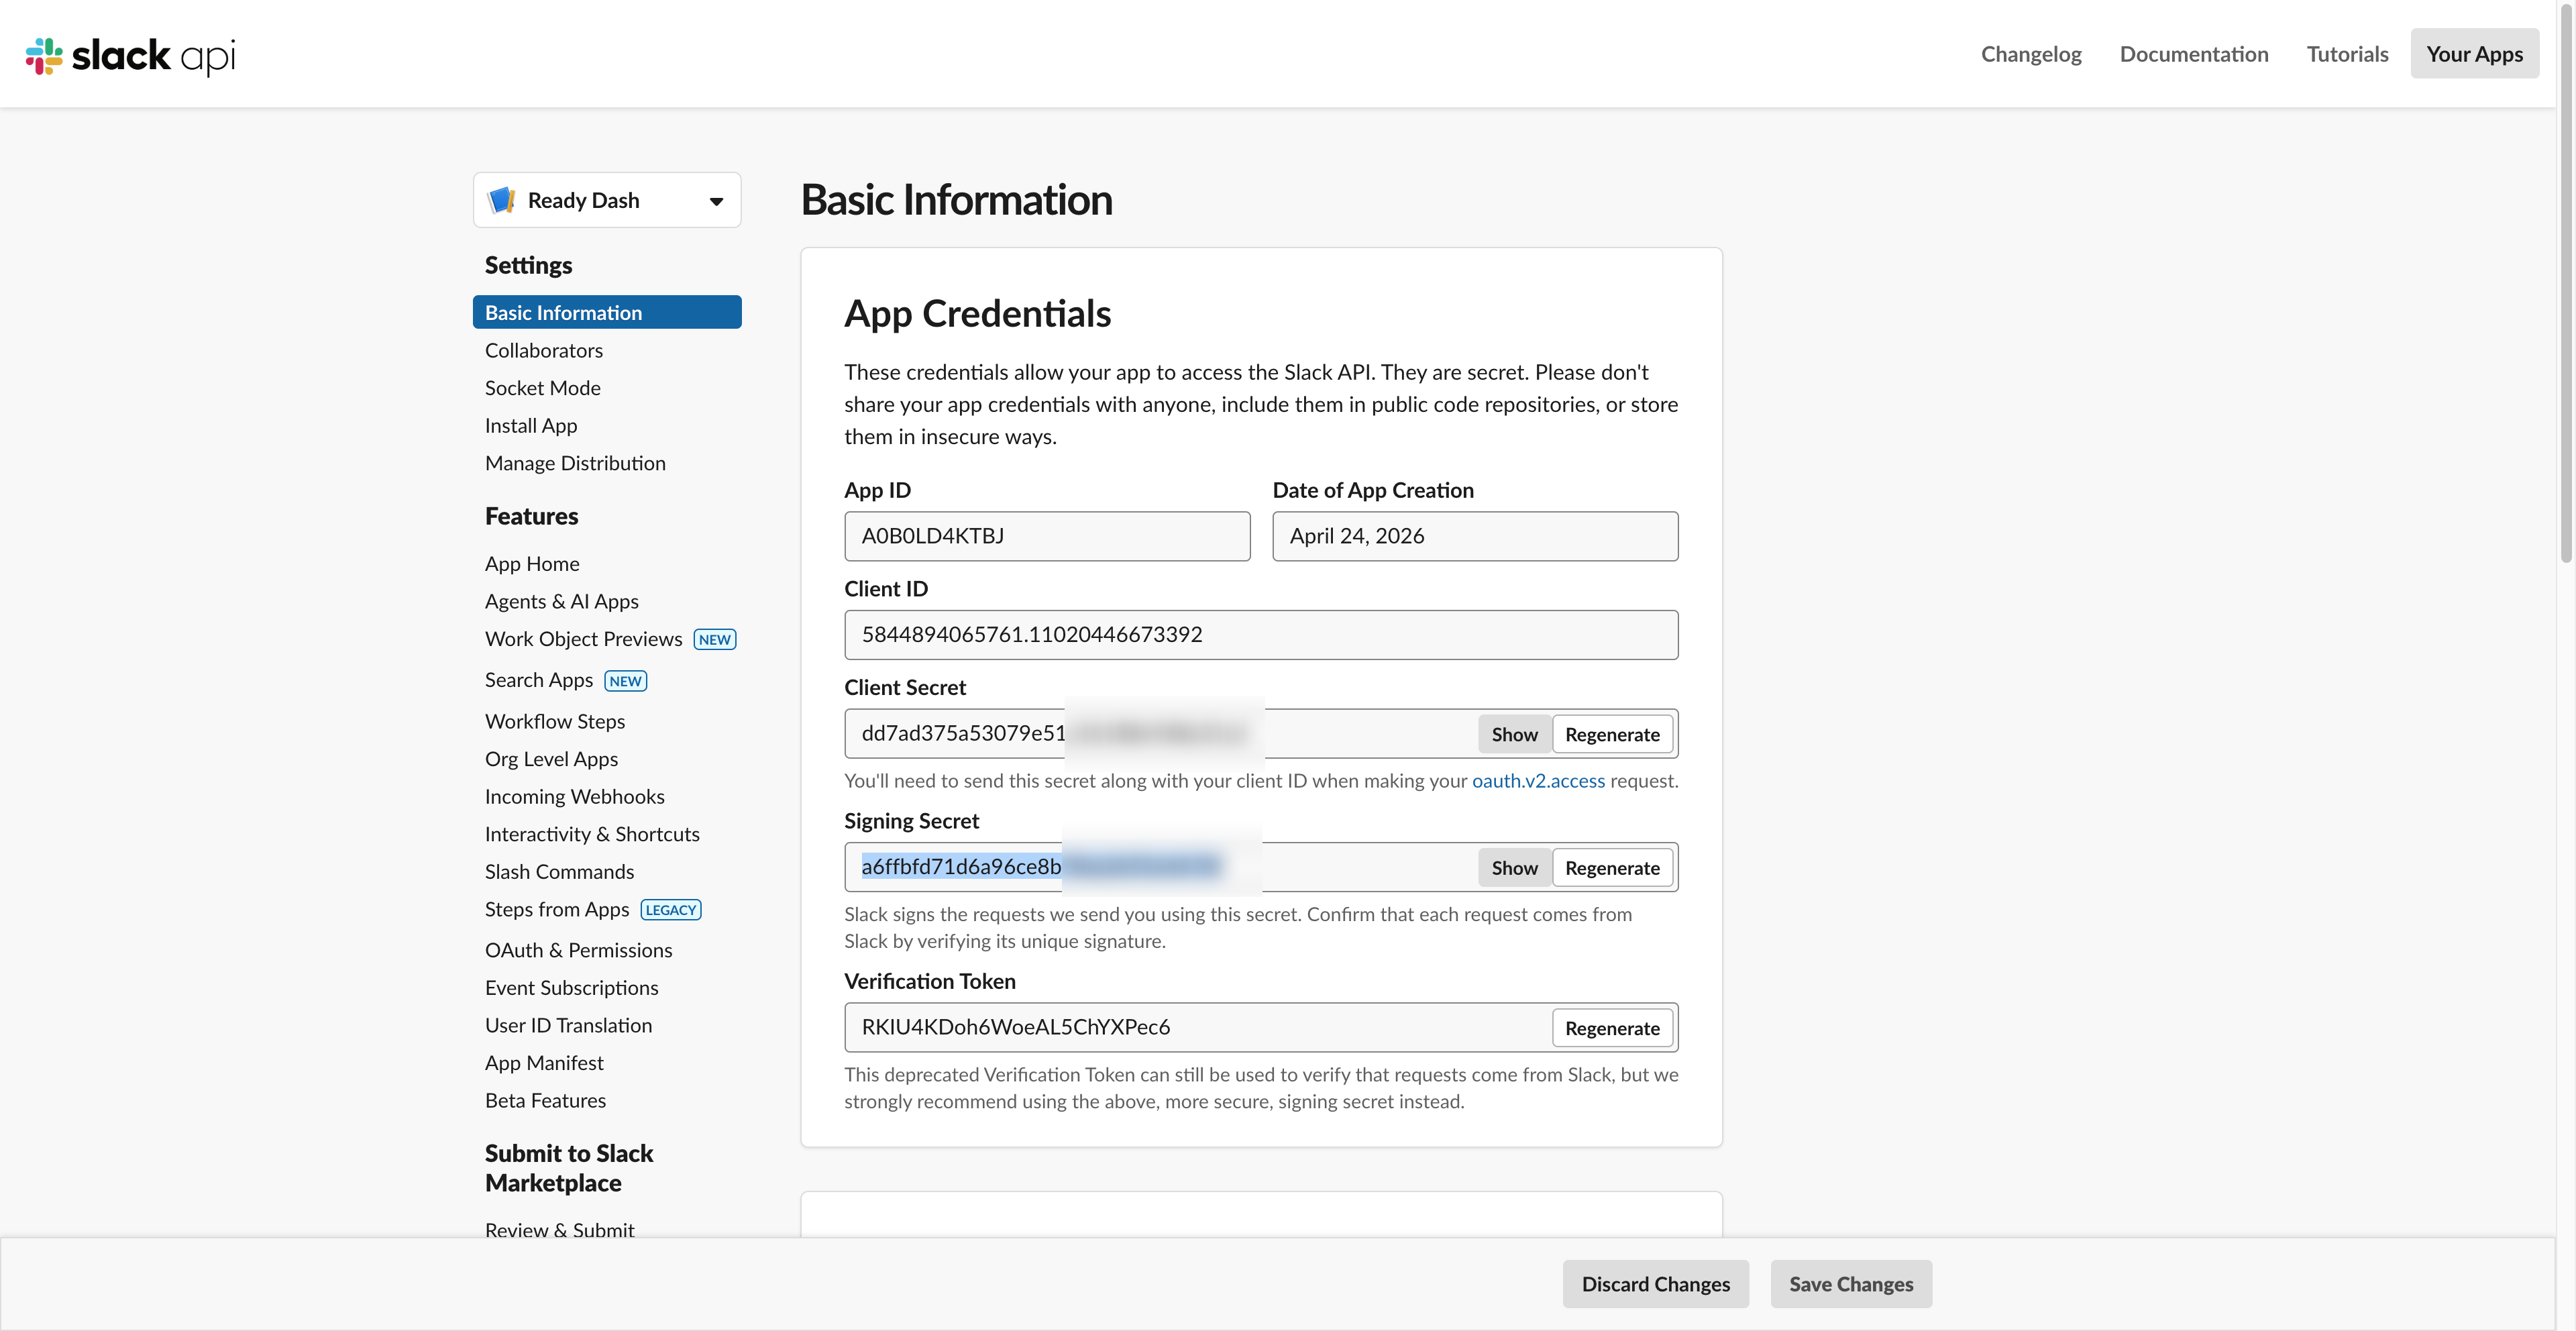The height and width of the screenshot is (1331, 2576).
Task: Click the App ID field
Action: pyautogui.click(x=1047, y=536)
